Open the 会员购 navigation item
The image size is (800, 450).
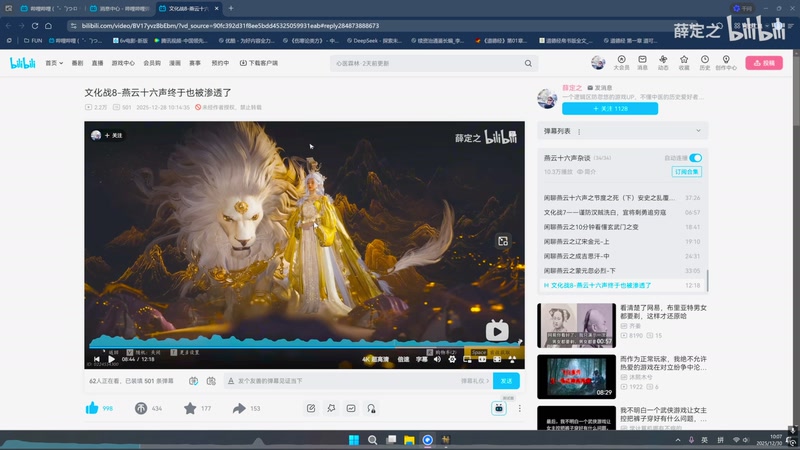(152, 63)
